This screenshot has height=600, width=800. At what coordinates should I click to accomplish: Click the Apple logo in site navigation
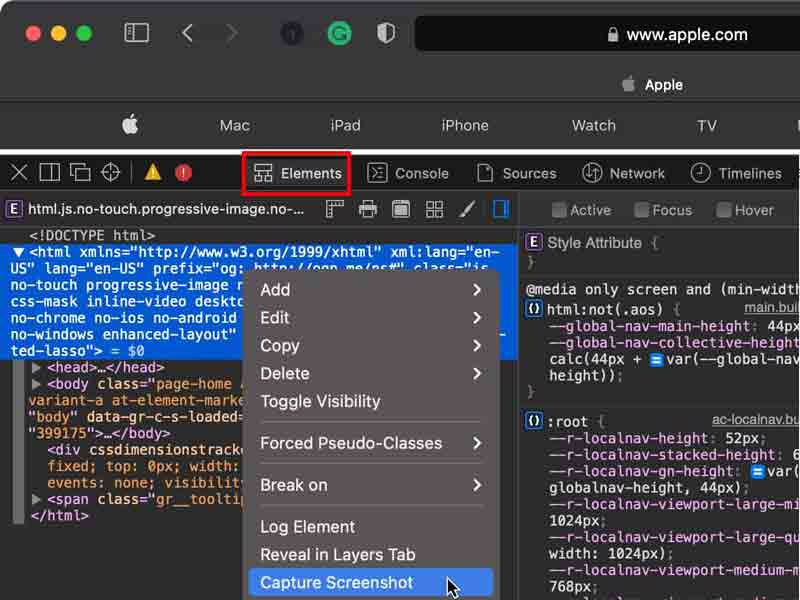[130, 125]
